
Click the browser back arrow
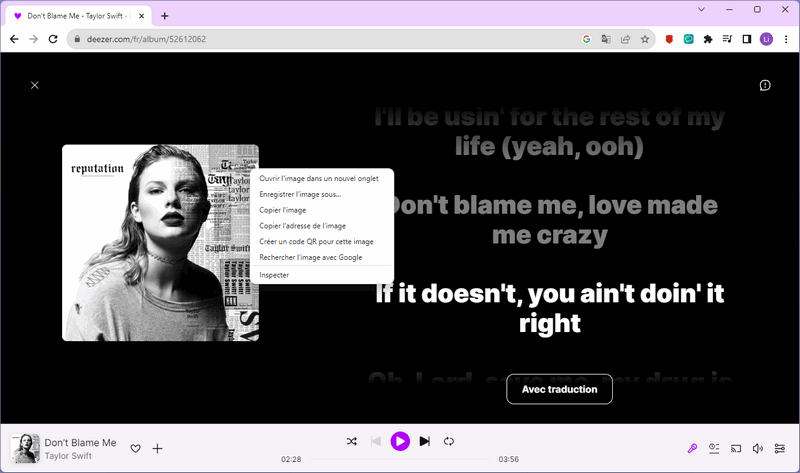click(x=14, y=39)
